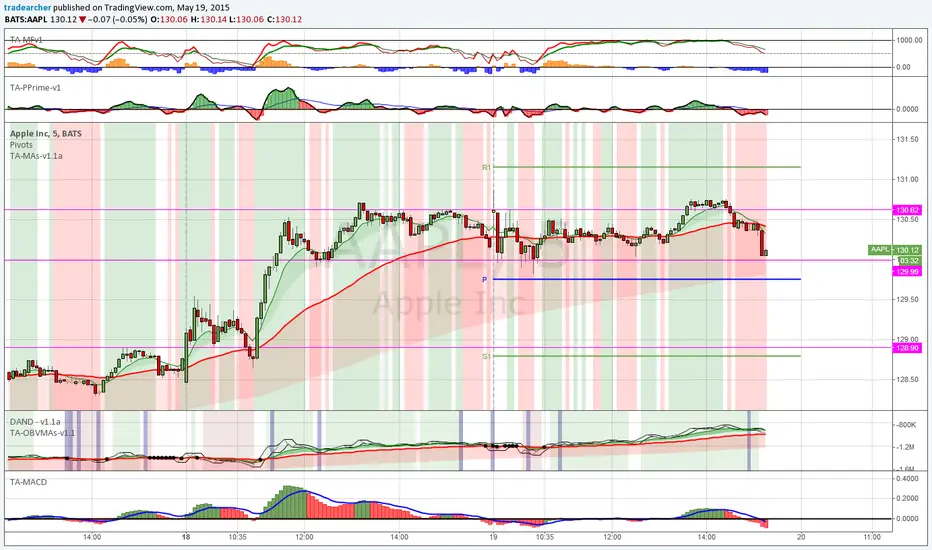Viewport: 932px width, 550px height.
Task: Click the close value C:130.12 in header
Action: (x=284, y=19)
